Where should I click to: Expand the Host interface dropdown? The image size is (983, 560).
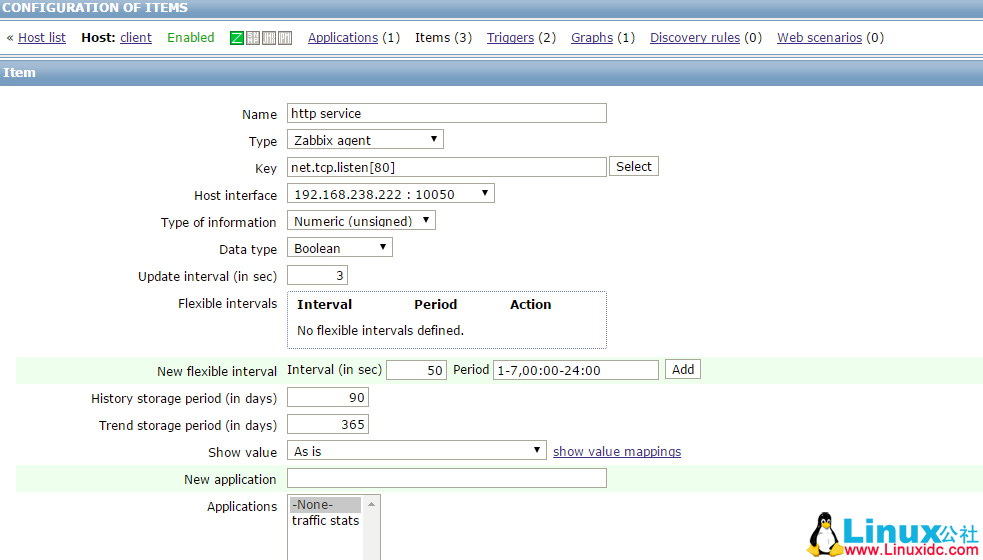(390, 194)
